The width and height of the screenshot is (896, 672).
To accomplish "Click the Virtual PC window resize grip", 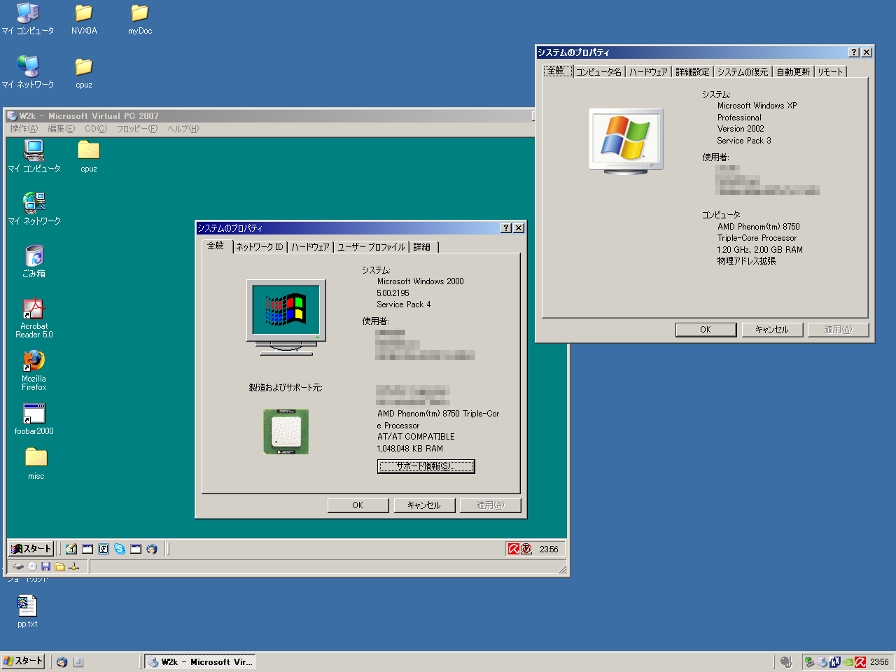I will [x=562, y=569].
